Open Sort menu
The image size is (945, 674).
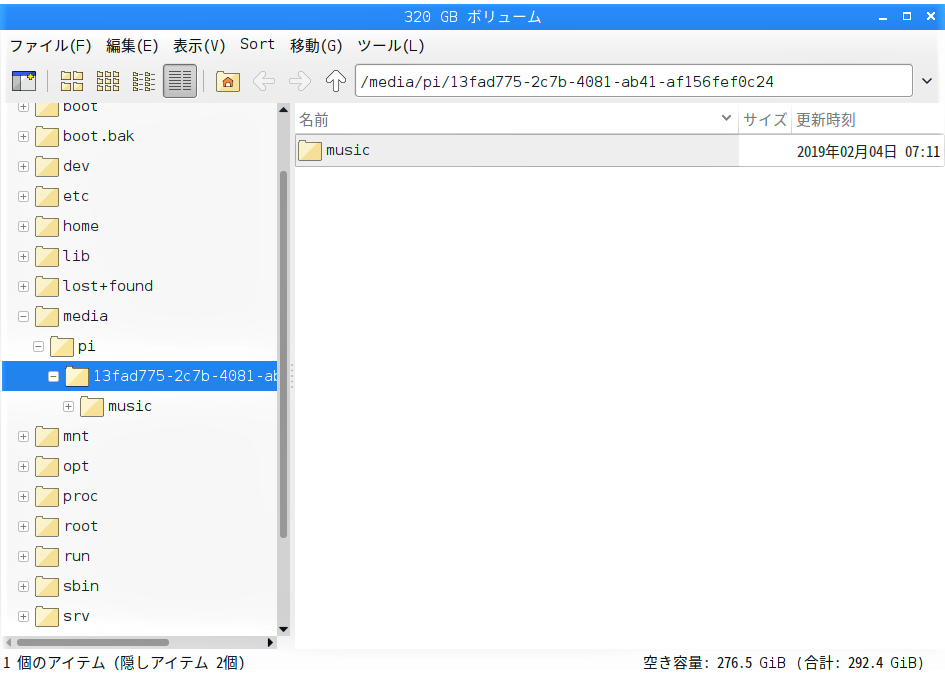click(257, 45)
